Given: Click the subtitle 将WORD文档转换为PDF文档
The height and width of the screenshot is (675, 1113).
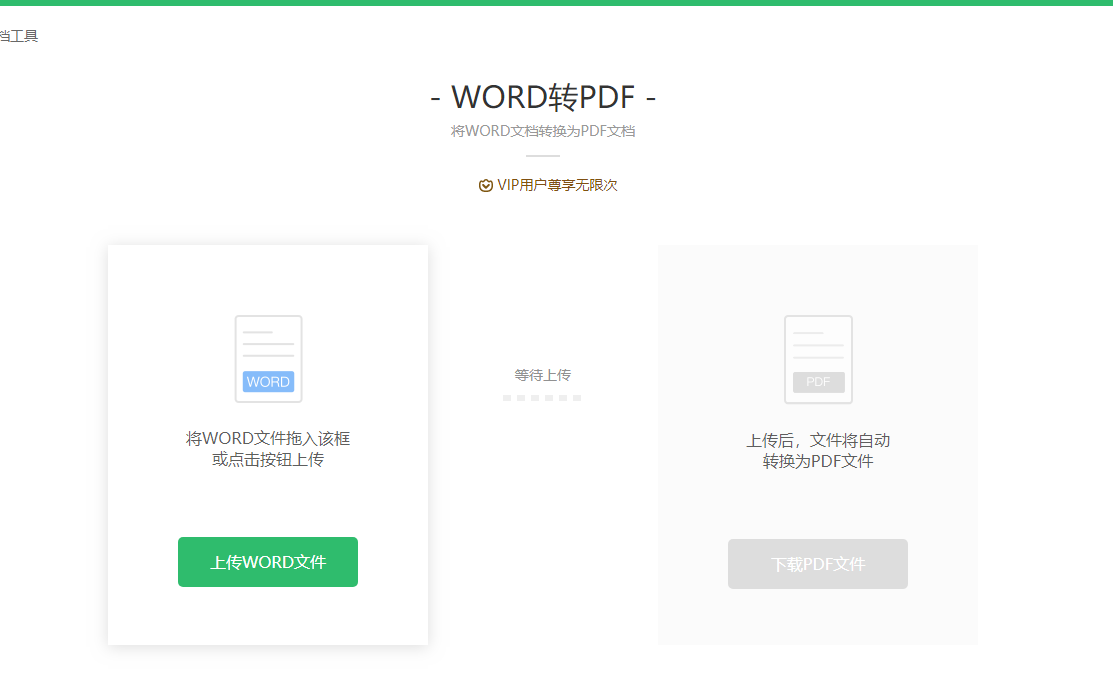Looking at the screenshot, I should click(543, 131).
